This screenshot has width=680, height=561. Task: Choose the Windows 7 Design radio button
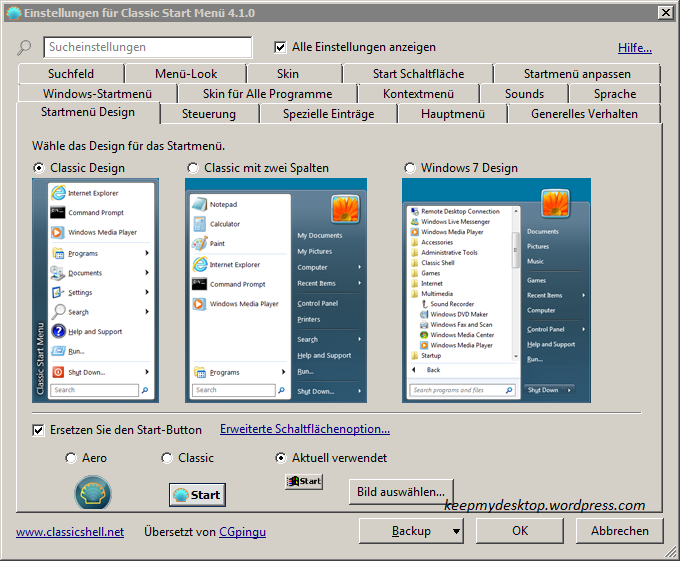tap(410, 168)
